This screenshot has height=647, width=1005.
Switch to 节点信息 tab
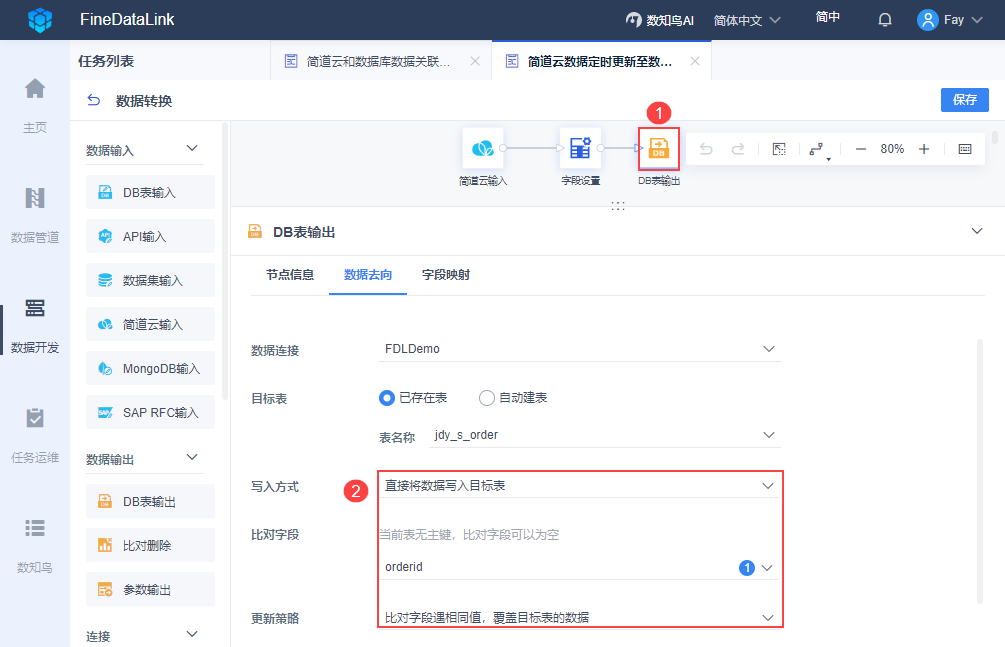[x=290, y=275]
